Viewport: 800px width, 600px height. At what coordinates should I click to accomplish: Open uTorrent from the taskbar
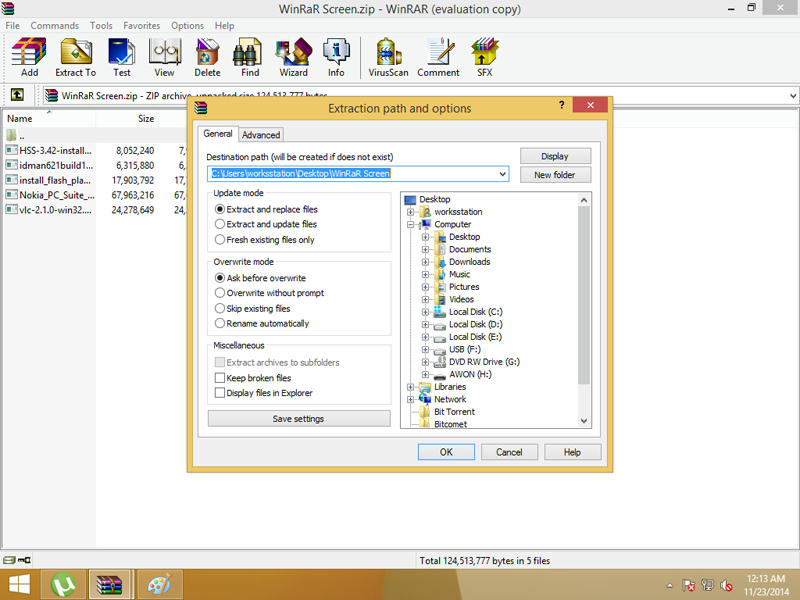(63, 585)
